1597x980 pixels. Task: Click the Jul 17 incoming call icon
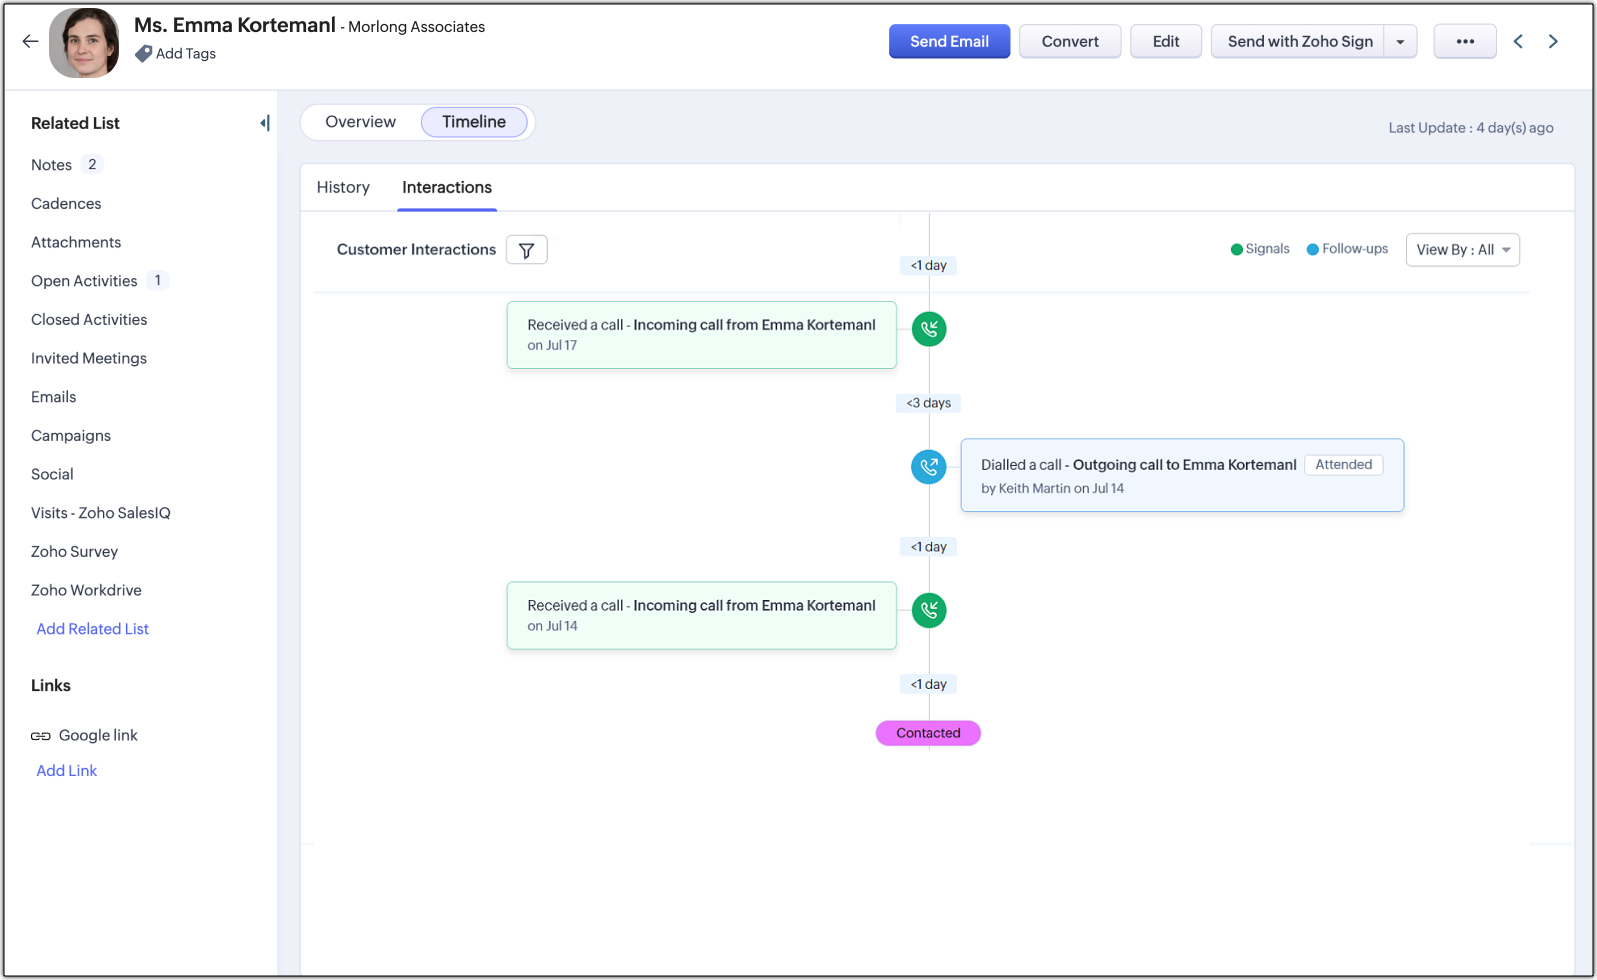tap(929, 329)
